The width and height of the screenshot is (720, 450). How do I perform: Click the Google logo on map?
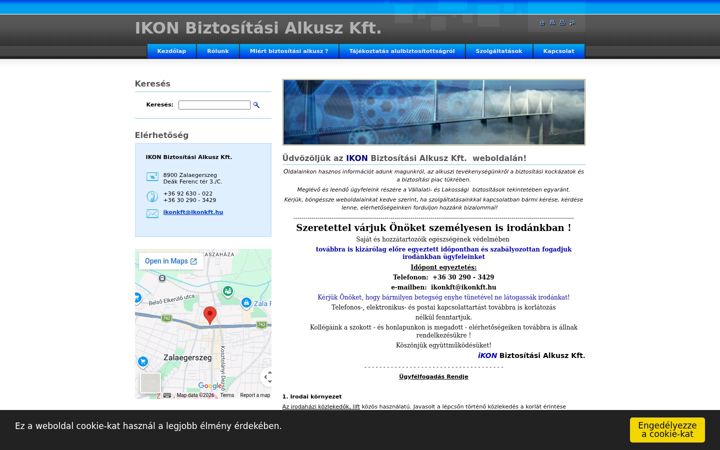click(x=211, y=386)
